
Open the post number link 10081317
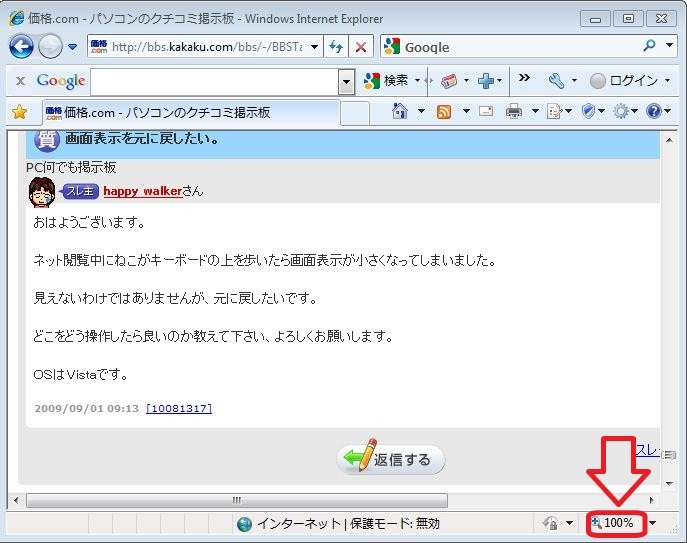[179, 408]
